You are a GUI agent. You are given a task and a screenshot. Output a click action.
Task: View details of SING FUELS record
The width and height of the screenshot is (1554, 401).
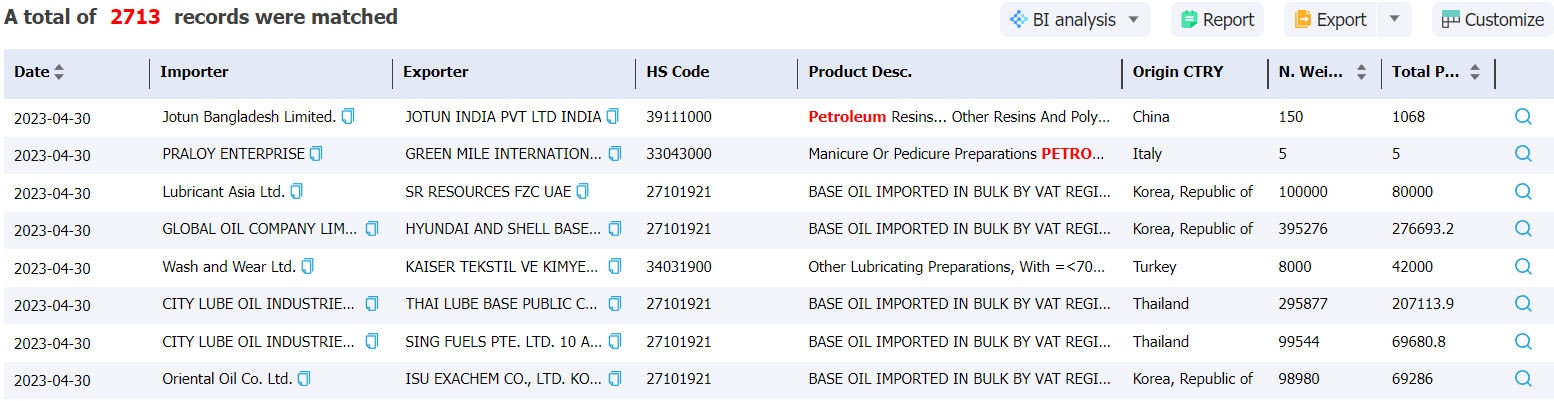(1523, 342)
